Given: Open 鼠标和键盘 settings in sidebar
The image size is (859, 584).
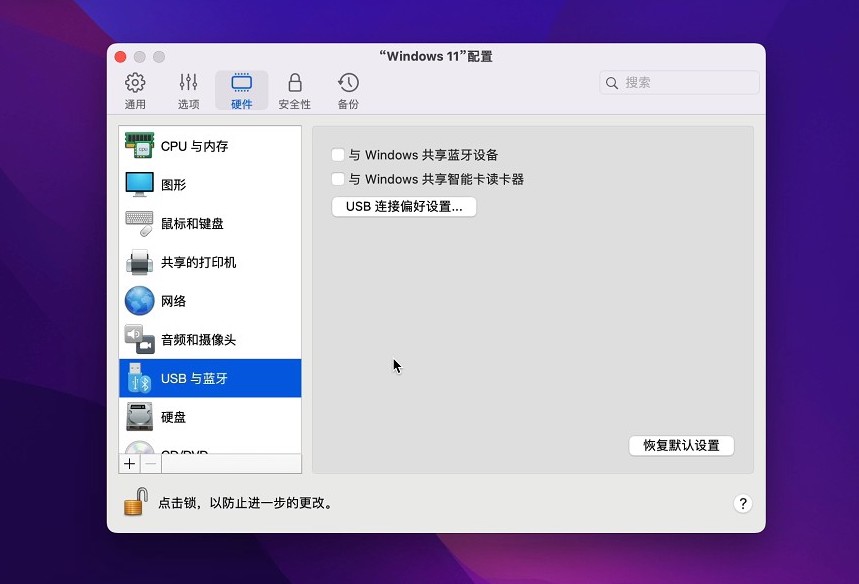Looking at the screenshot, I should pyautogui.click(x=191, y=224).
